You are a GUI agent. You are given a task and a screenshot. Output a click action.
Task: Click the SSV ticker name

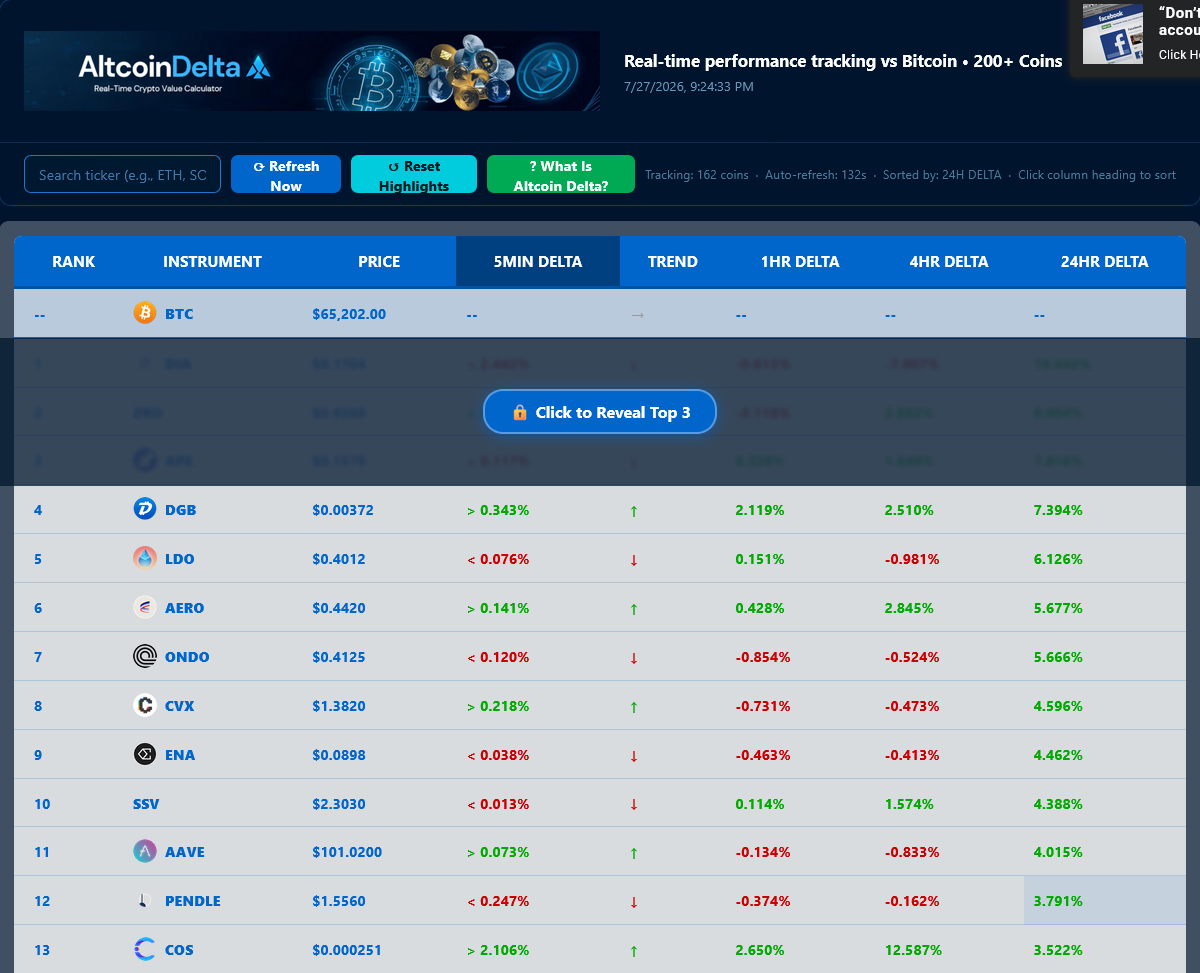pyautogui.click(x=146, y=804)
